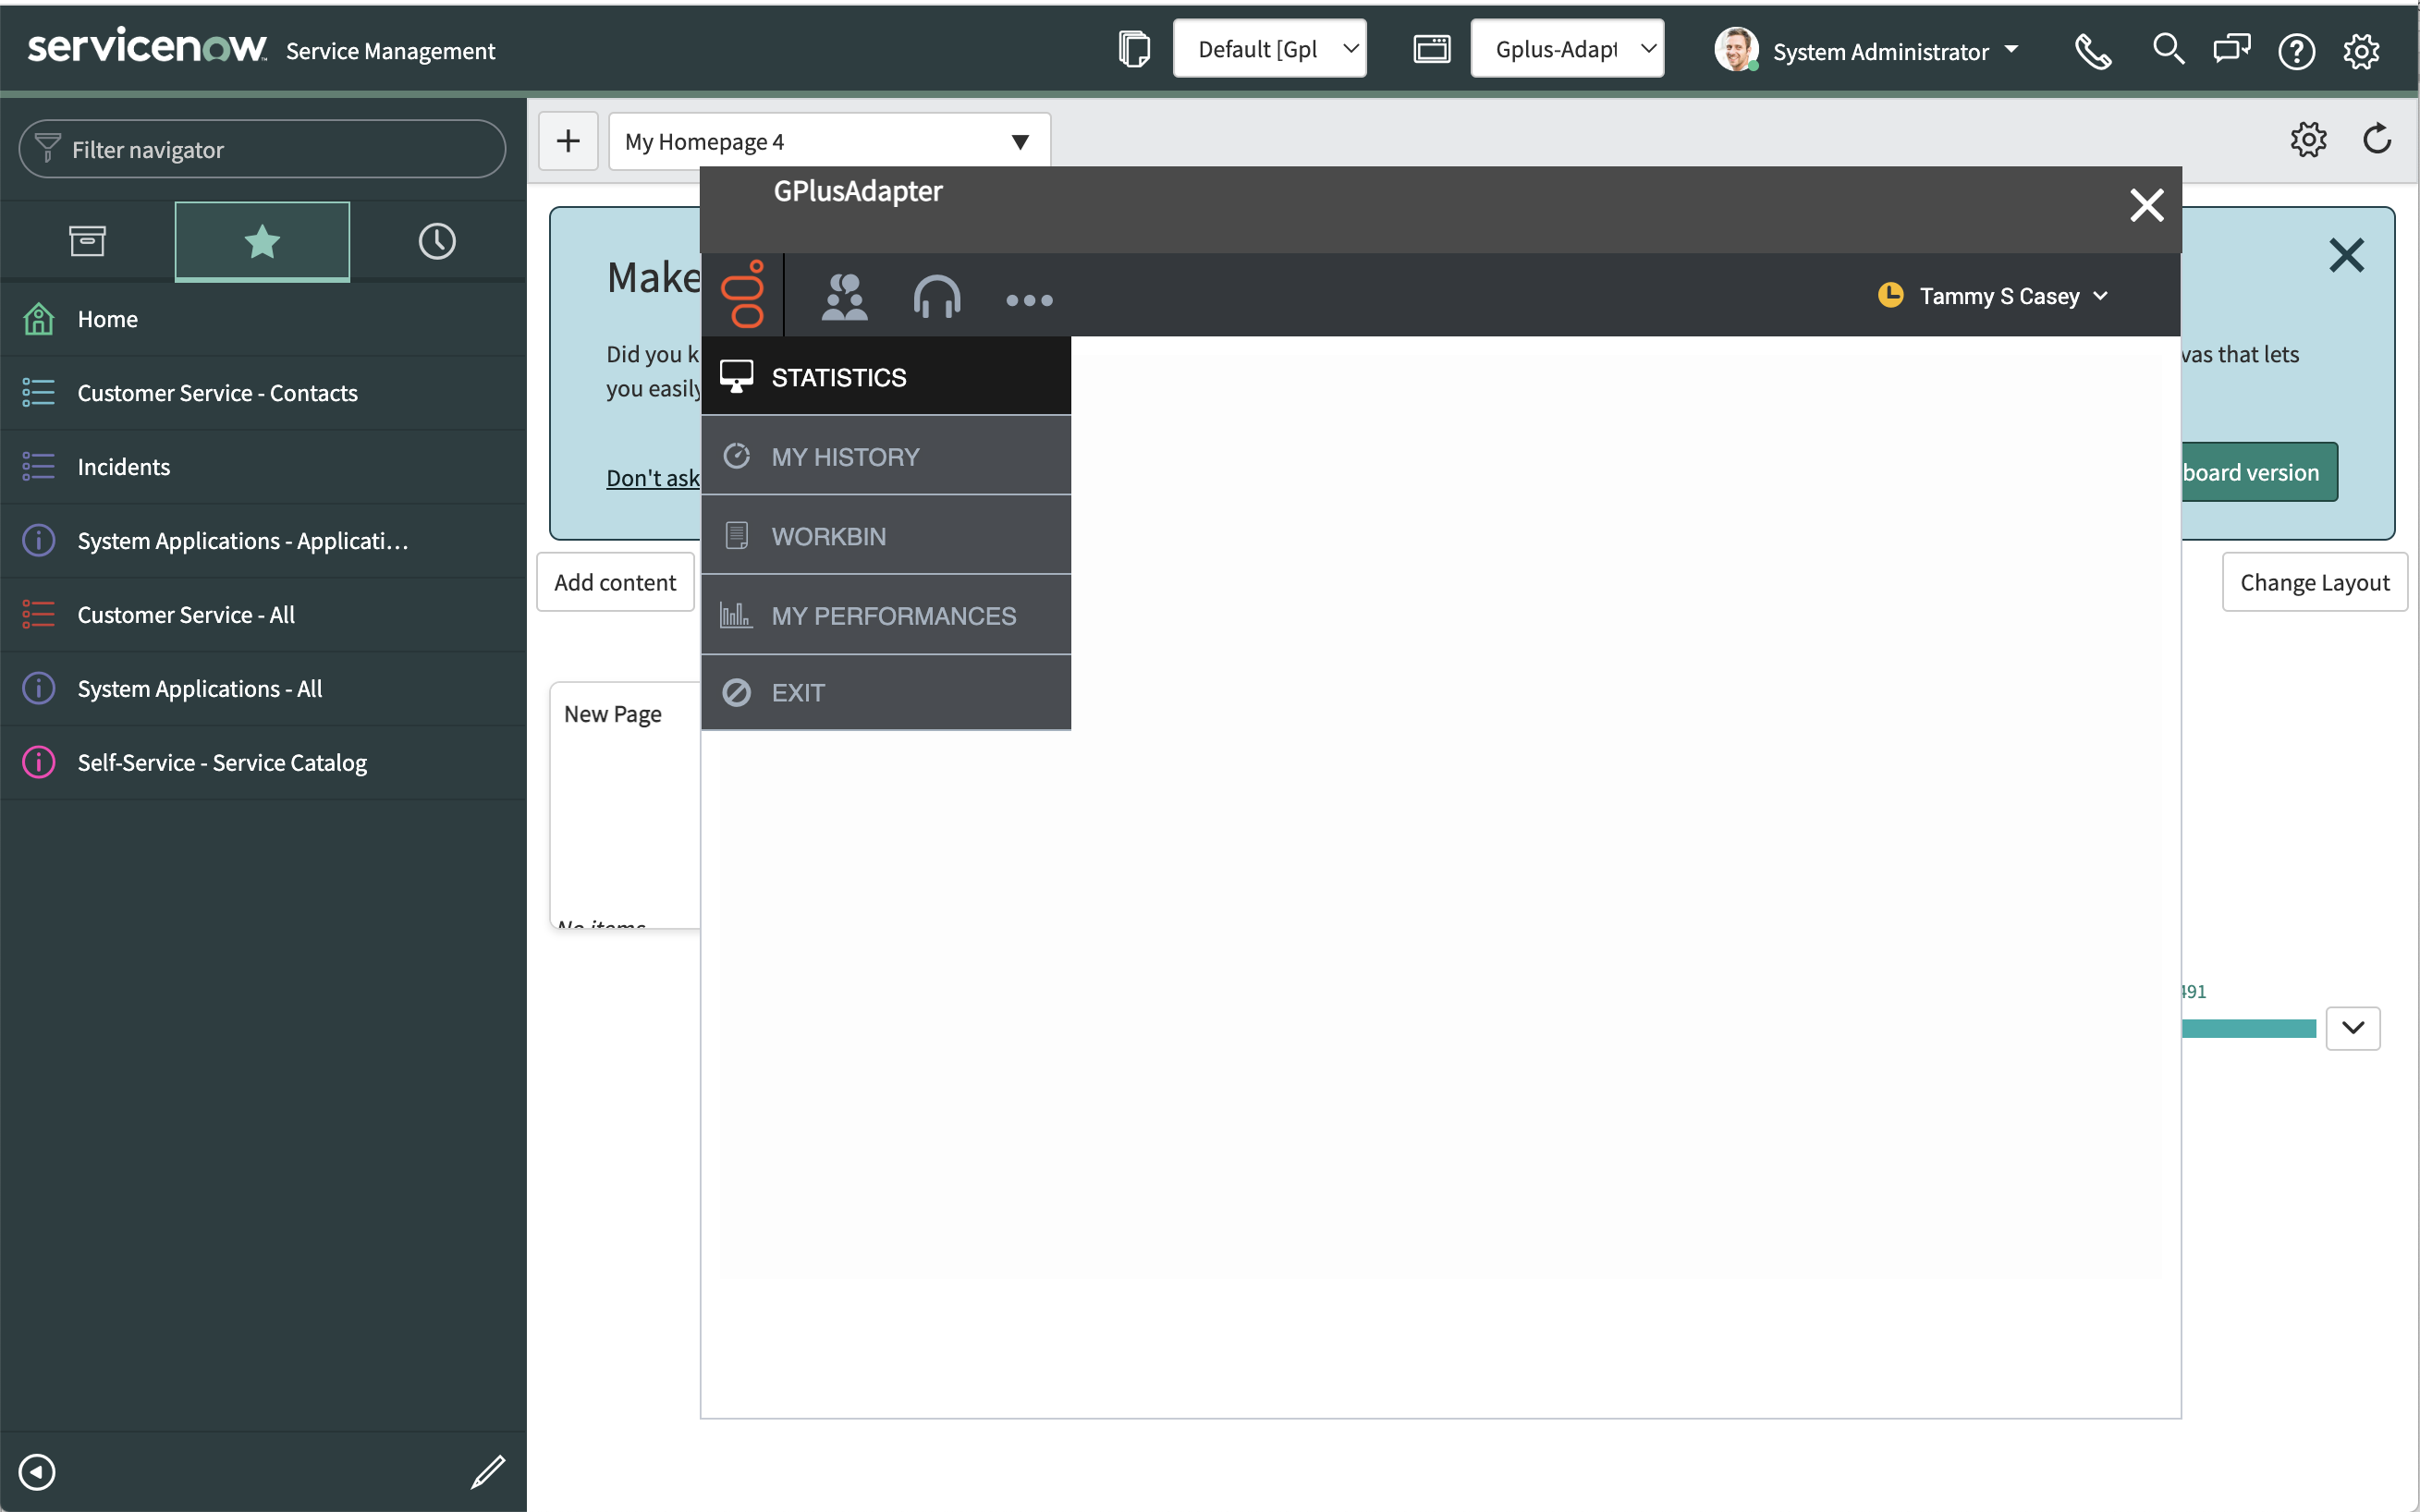Click the teal progress bar
Viewport: 2420px width, 1512px height.
click(x=2248, y=1028)
